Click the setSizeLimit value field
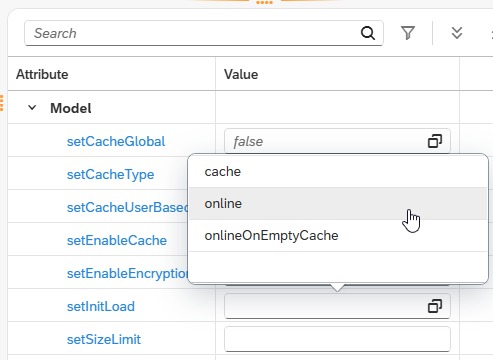The width and height of the screenshot is (493, 360). [337, 339]
